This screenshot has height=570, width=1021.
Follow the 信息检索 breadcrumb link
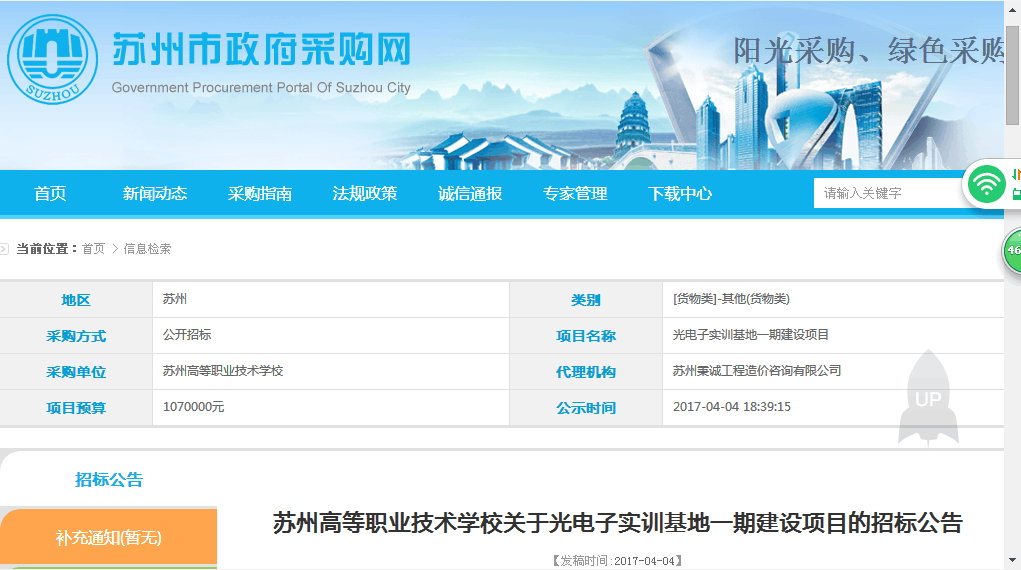[147, 249]
